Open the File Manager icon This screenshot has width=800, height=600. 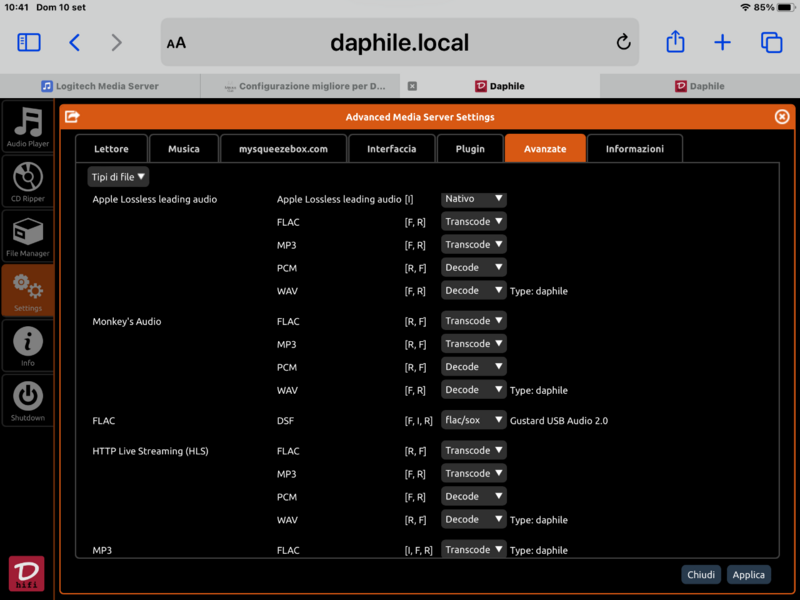[28, 236]
